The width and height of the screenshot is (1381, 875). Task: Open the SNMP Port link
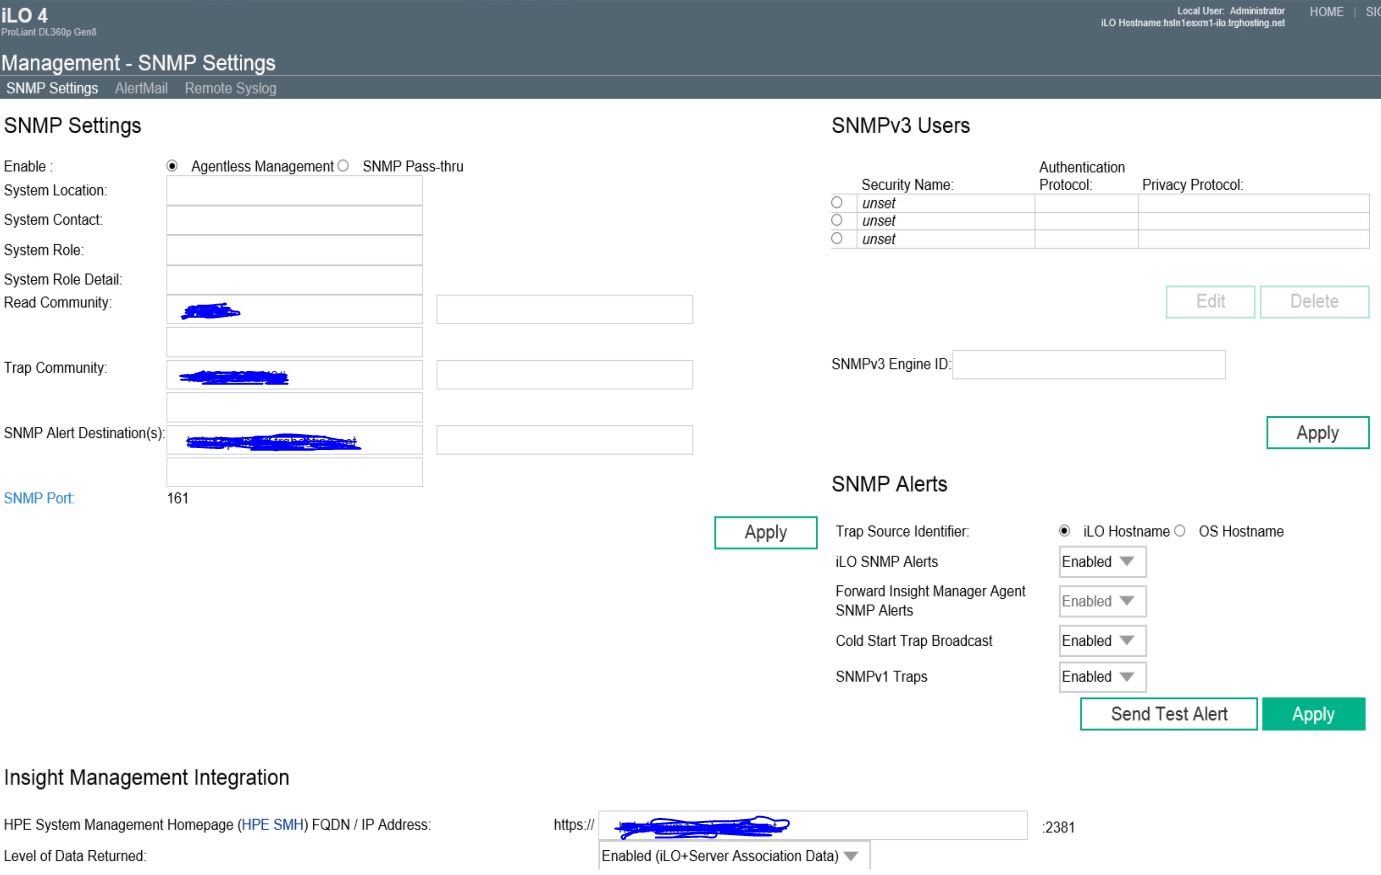(x=39, y=498)
